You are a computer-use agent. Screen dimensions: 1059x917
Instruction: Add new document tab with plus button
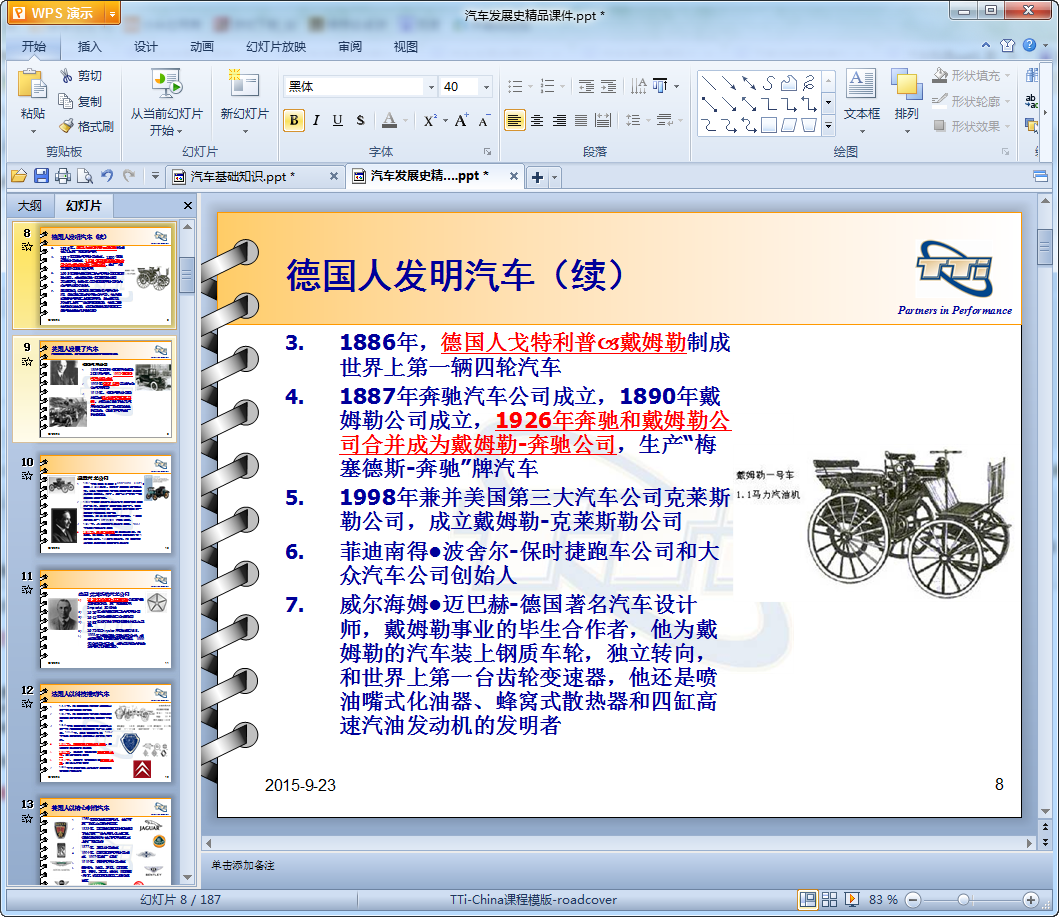(537, 177)
